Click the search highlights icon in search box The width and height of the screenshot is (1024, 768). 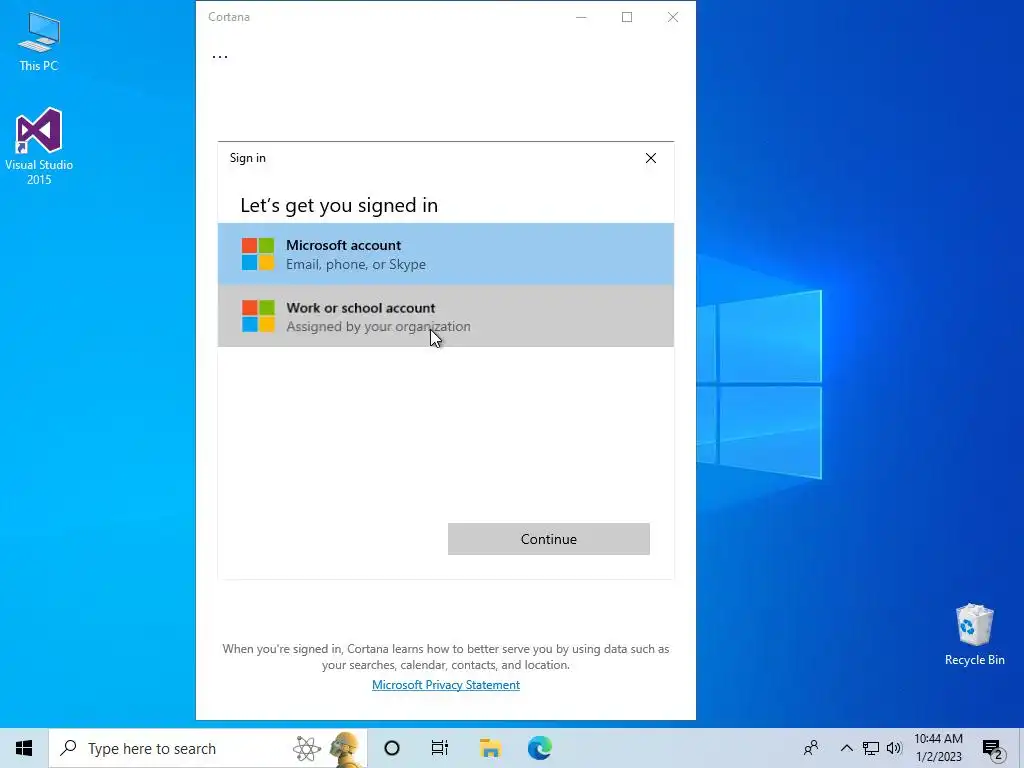(328, 748)
